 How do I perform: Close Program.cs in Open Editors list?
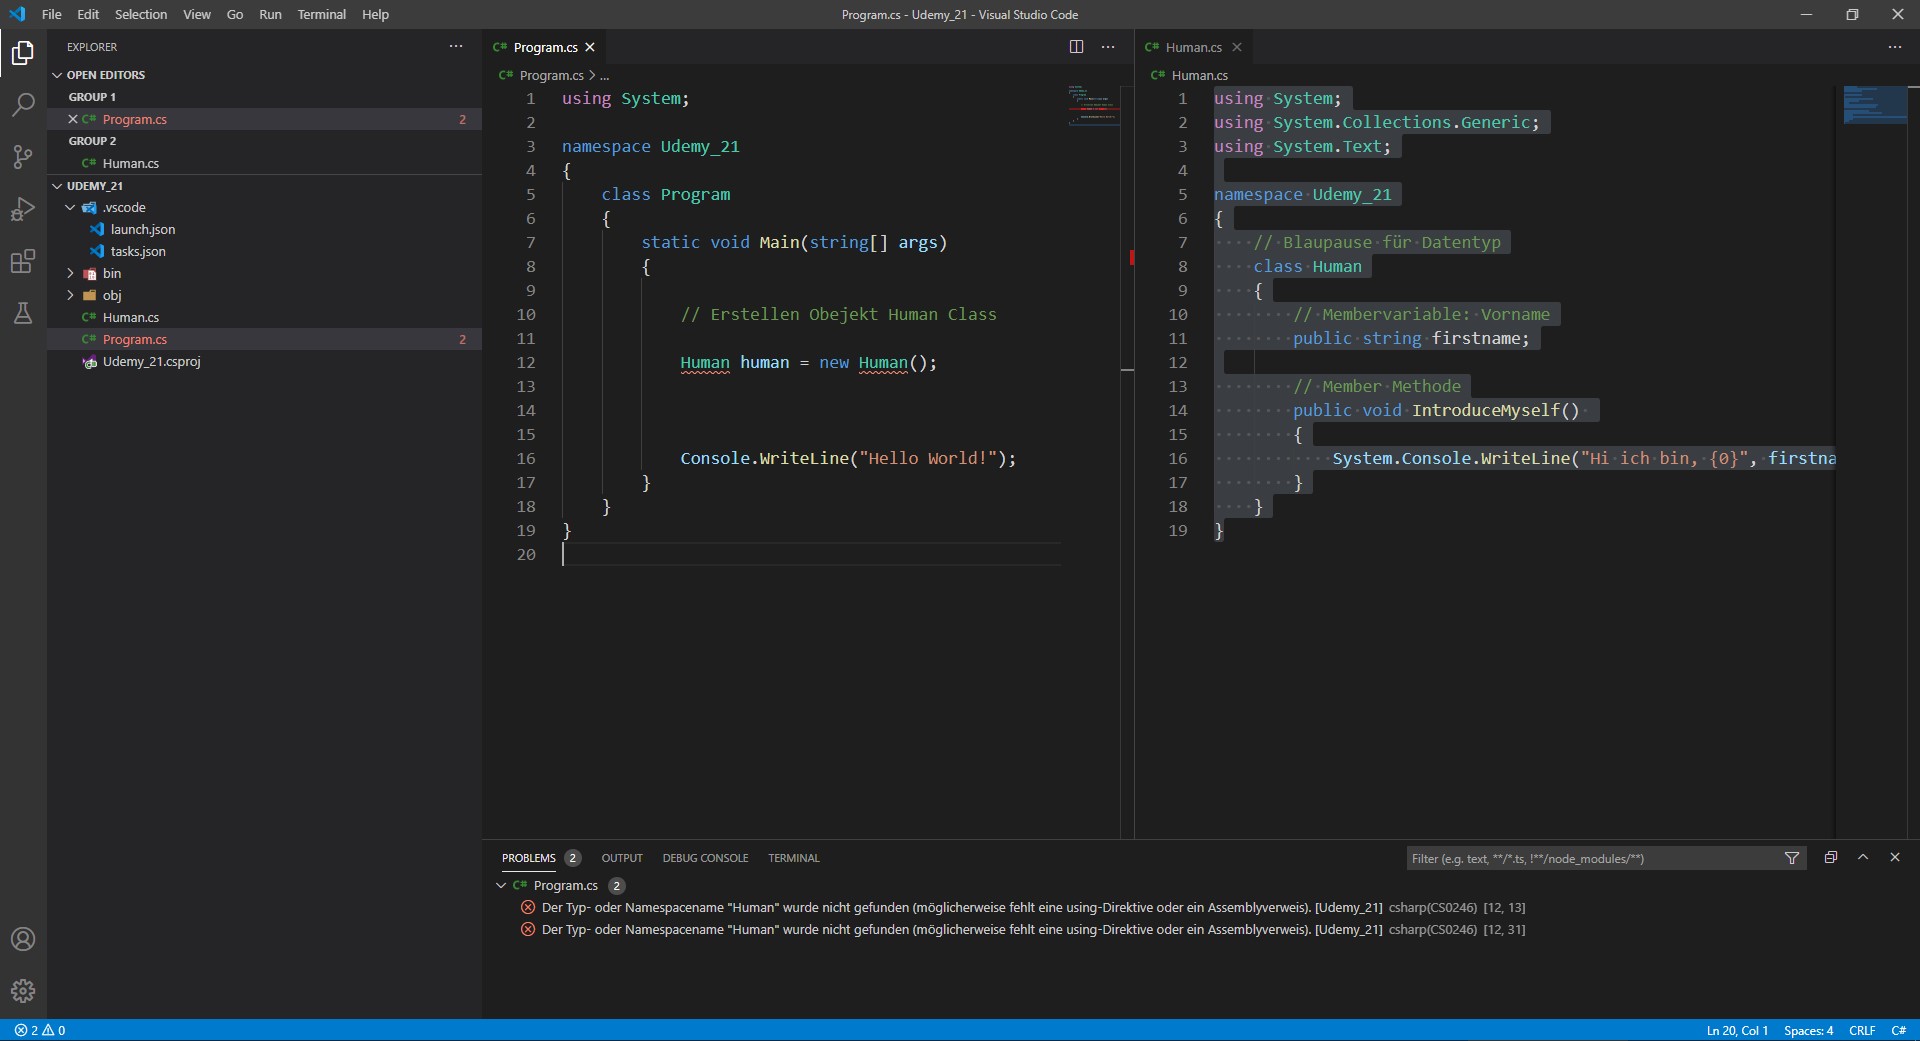(x=73, y=119)
